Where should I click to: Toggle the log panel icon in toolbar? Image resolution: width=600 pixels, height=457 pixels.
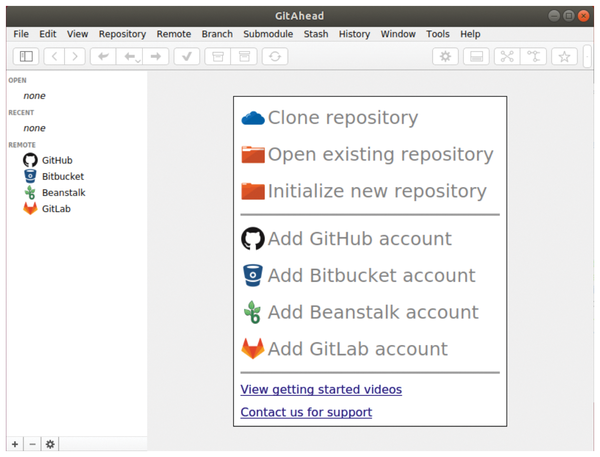(476, 57)
